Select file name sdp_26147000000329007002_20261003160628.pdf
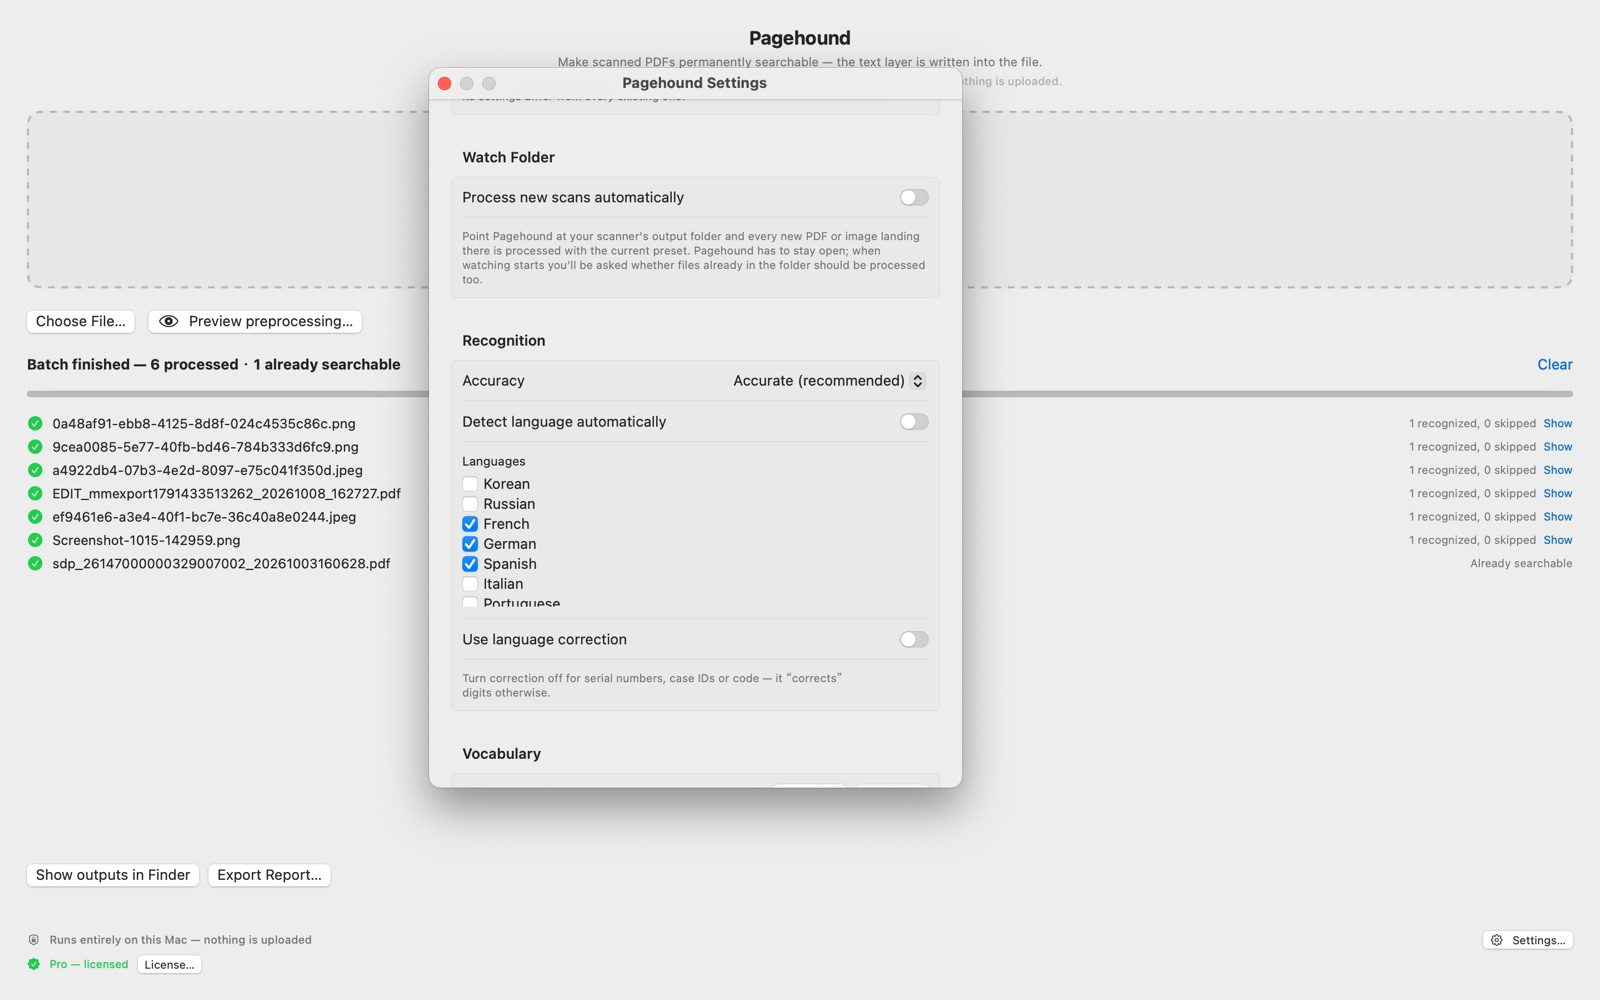 click(x=221, y=564)
